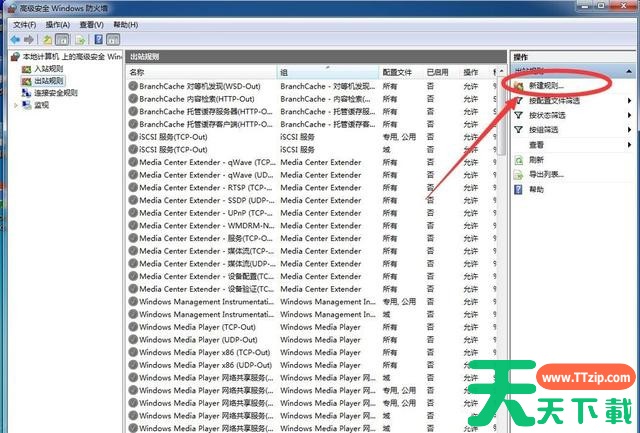The image size is (640, 433).
Task: Click the blue help icon in actions pane
Action: coord(518,189)
